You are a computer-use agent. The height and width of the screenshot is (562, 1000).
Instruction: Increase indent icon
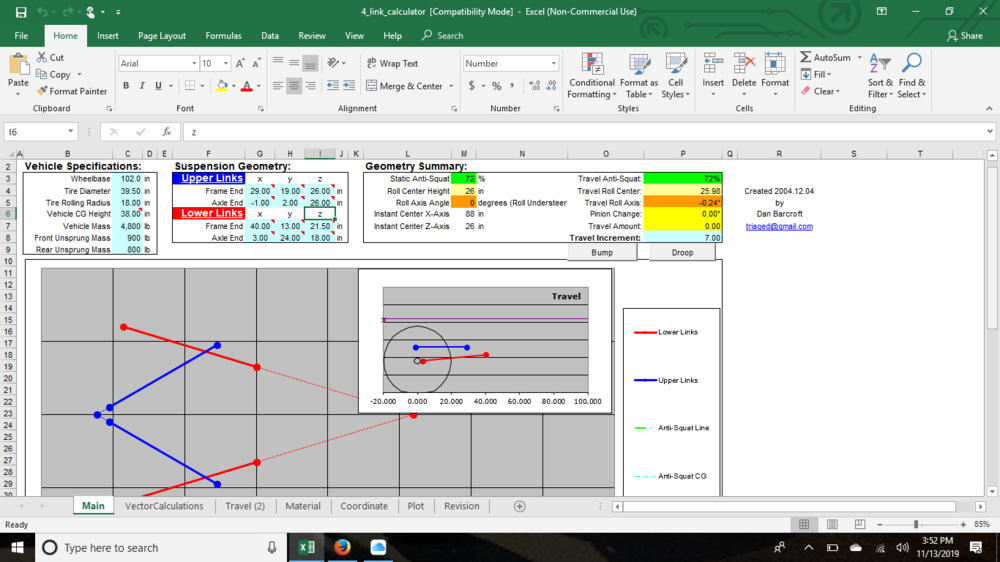pyautogui.click(x=349, y=85)
